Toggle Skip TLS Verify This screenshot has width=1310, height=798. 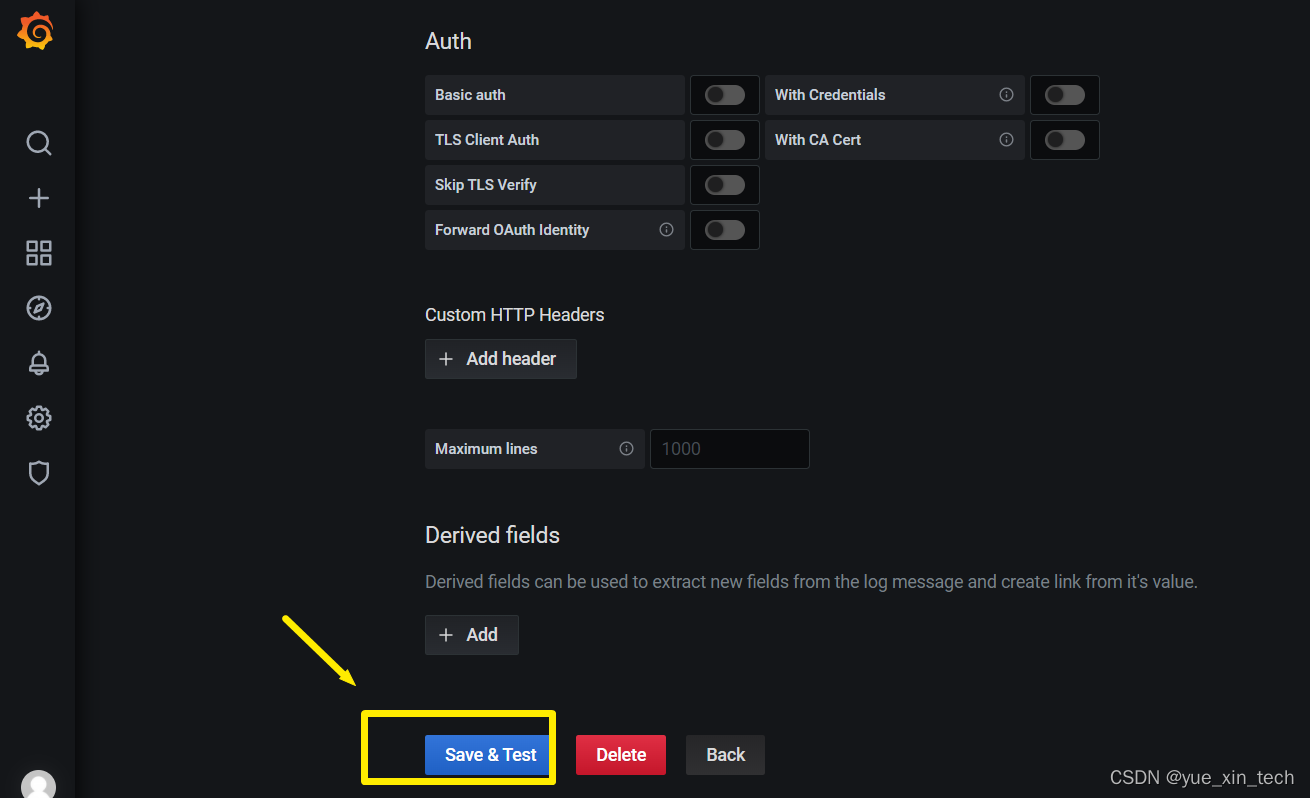click(725, 185)
